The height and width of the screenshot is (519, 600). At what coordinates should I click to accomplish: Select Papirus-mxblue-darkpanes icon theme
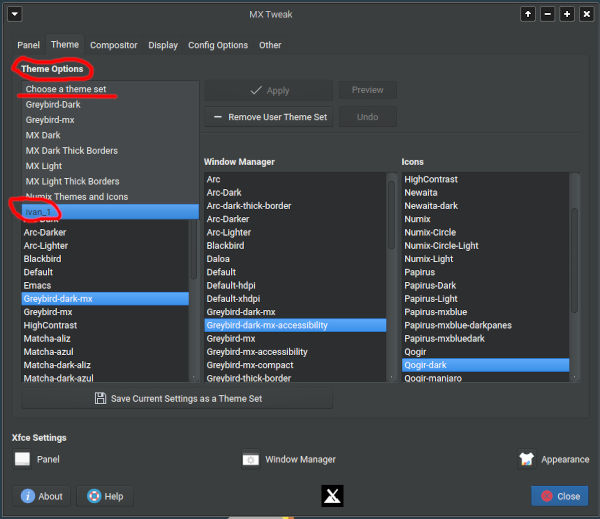coord(486,325)
